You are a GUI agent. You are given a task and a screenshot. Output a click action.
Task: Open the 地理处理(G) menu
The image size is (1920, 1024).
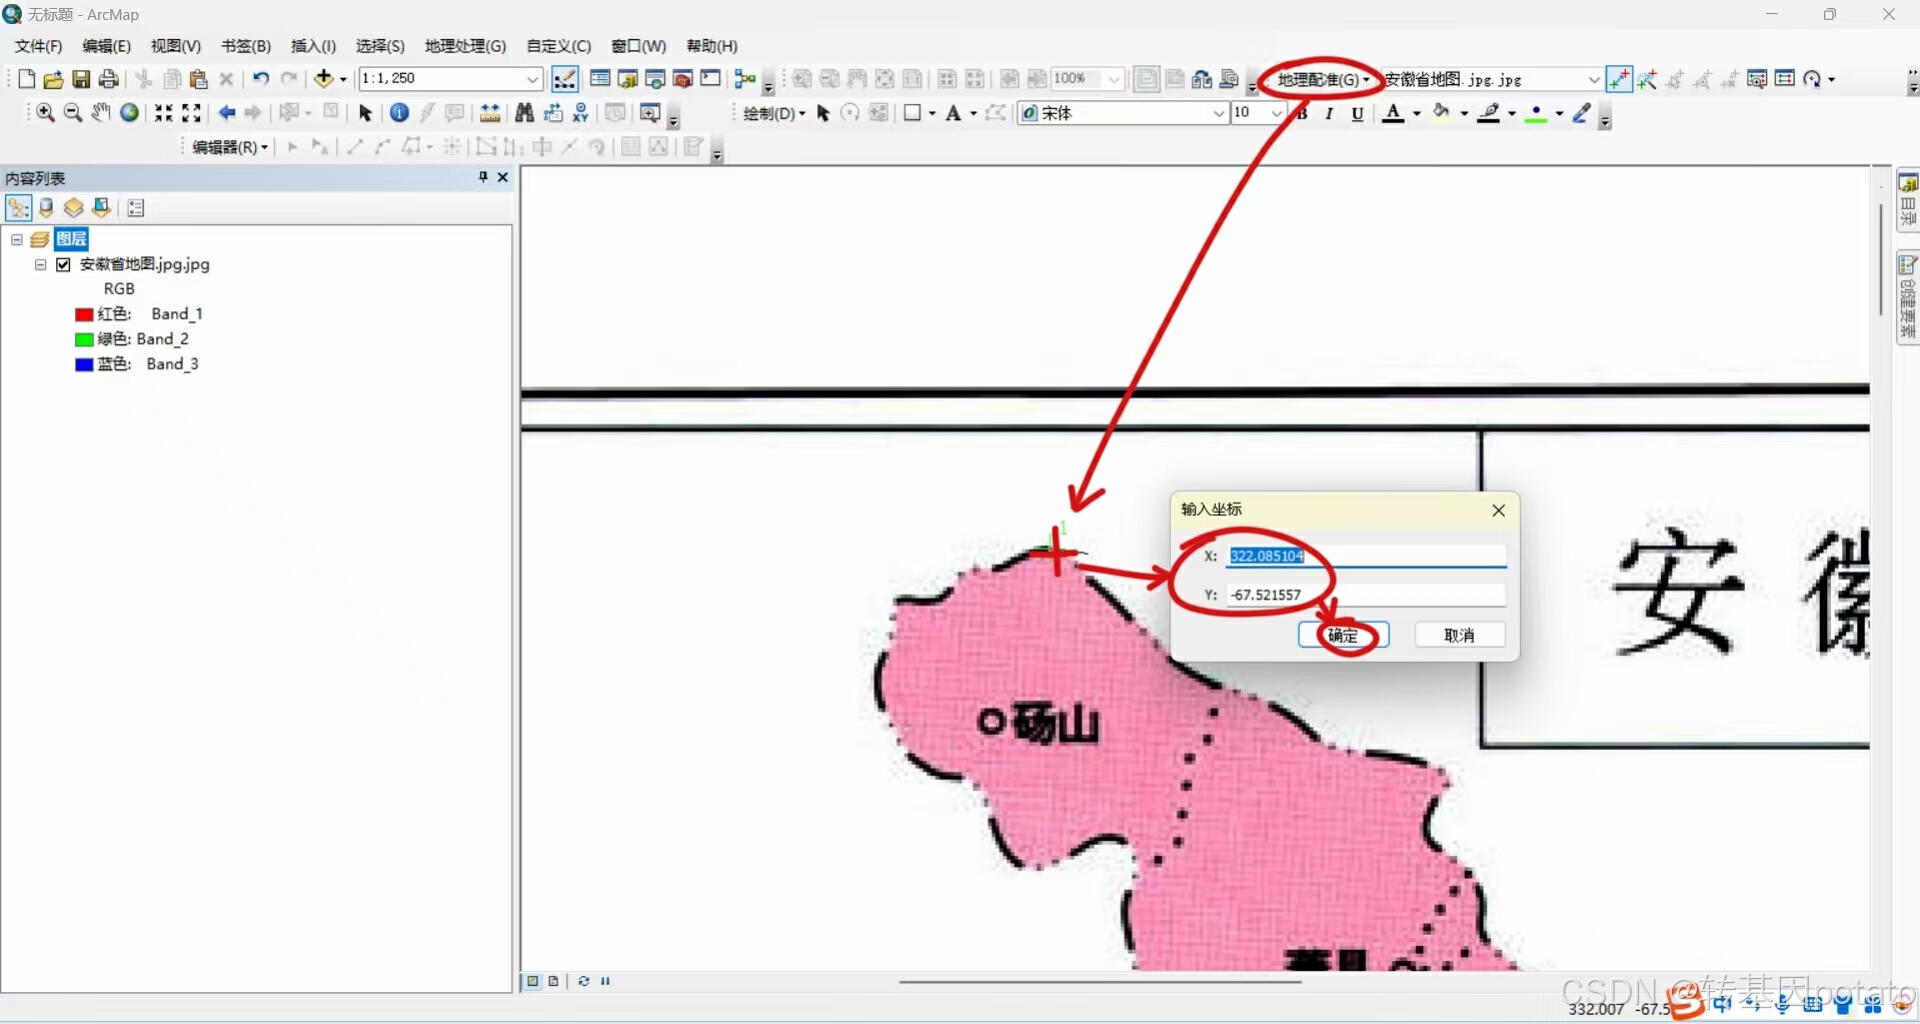point(465,46)
